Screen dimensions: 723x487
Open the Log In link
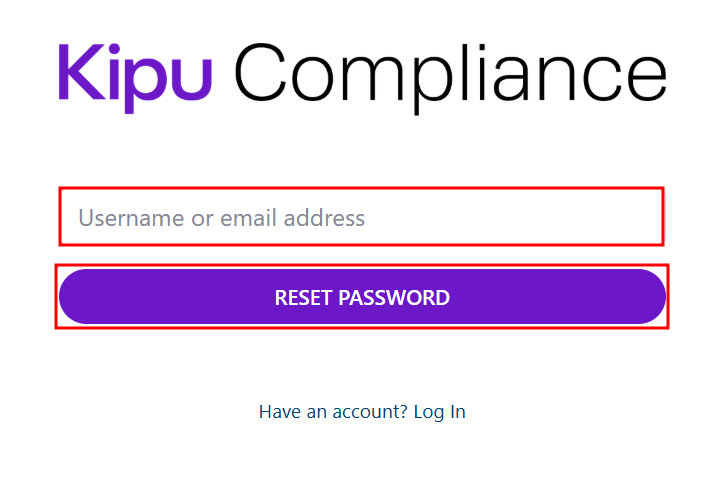(x=439, y=412)
